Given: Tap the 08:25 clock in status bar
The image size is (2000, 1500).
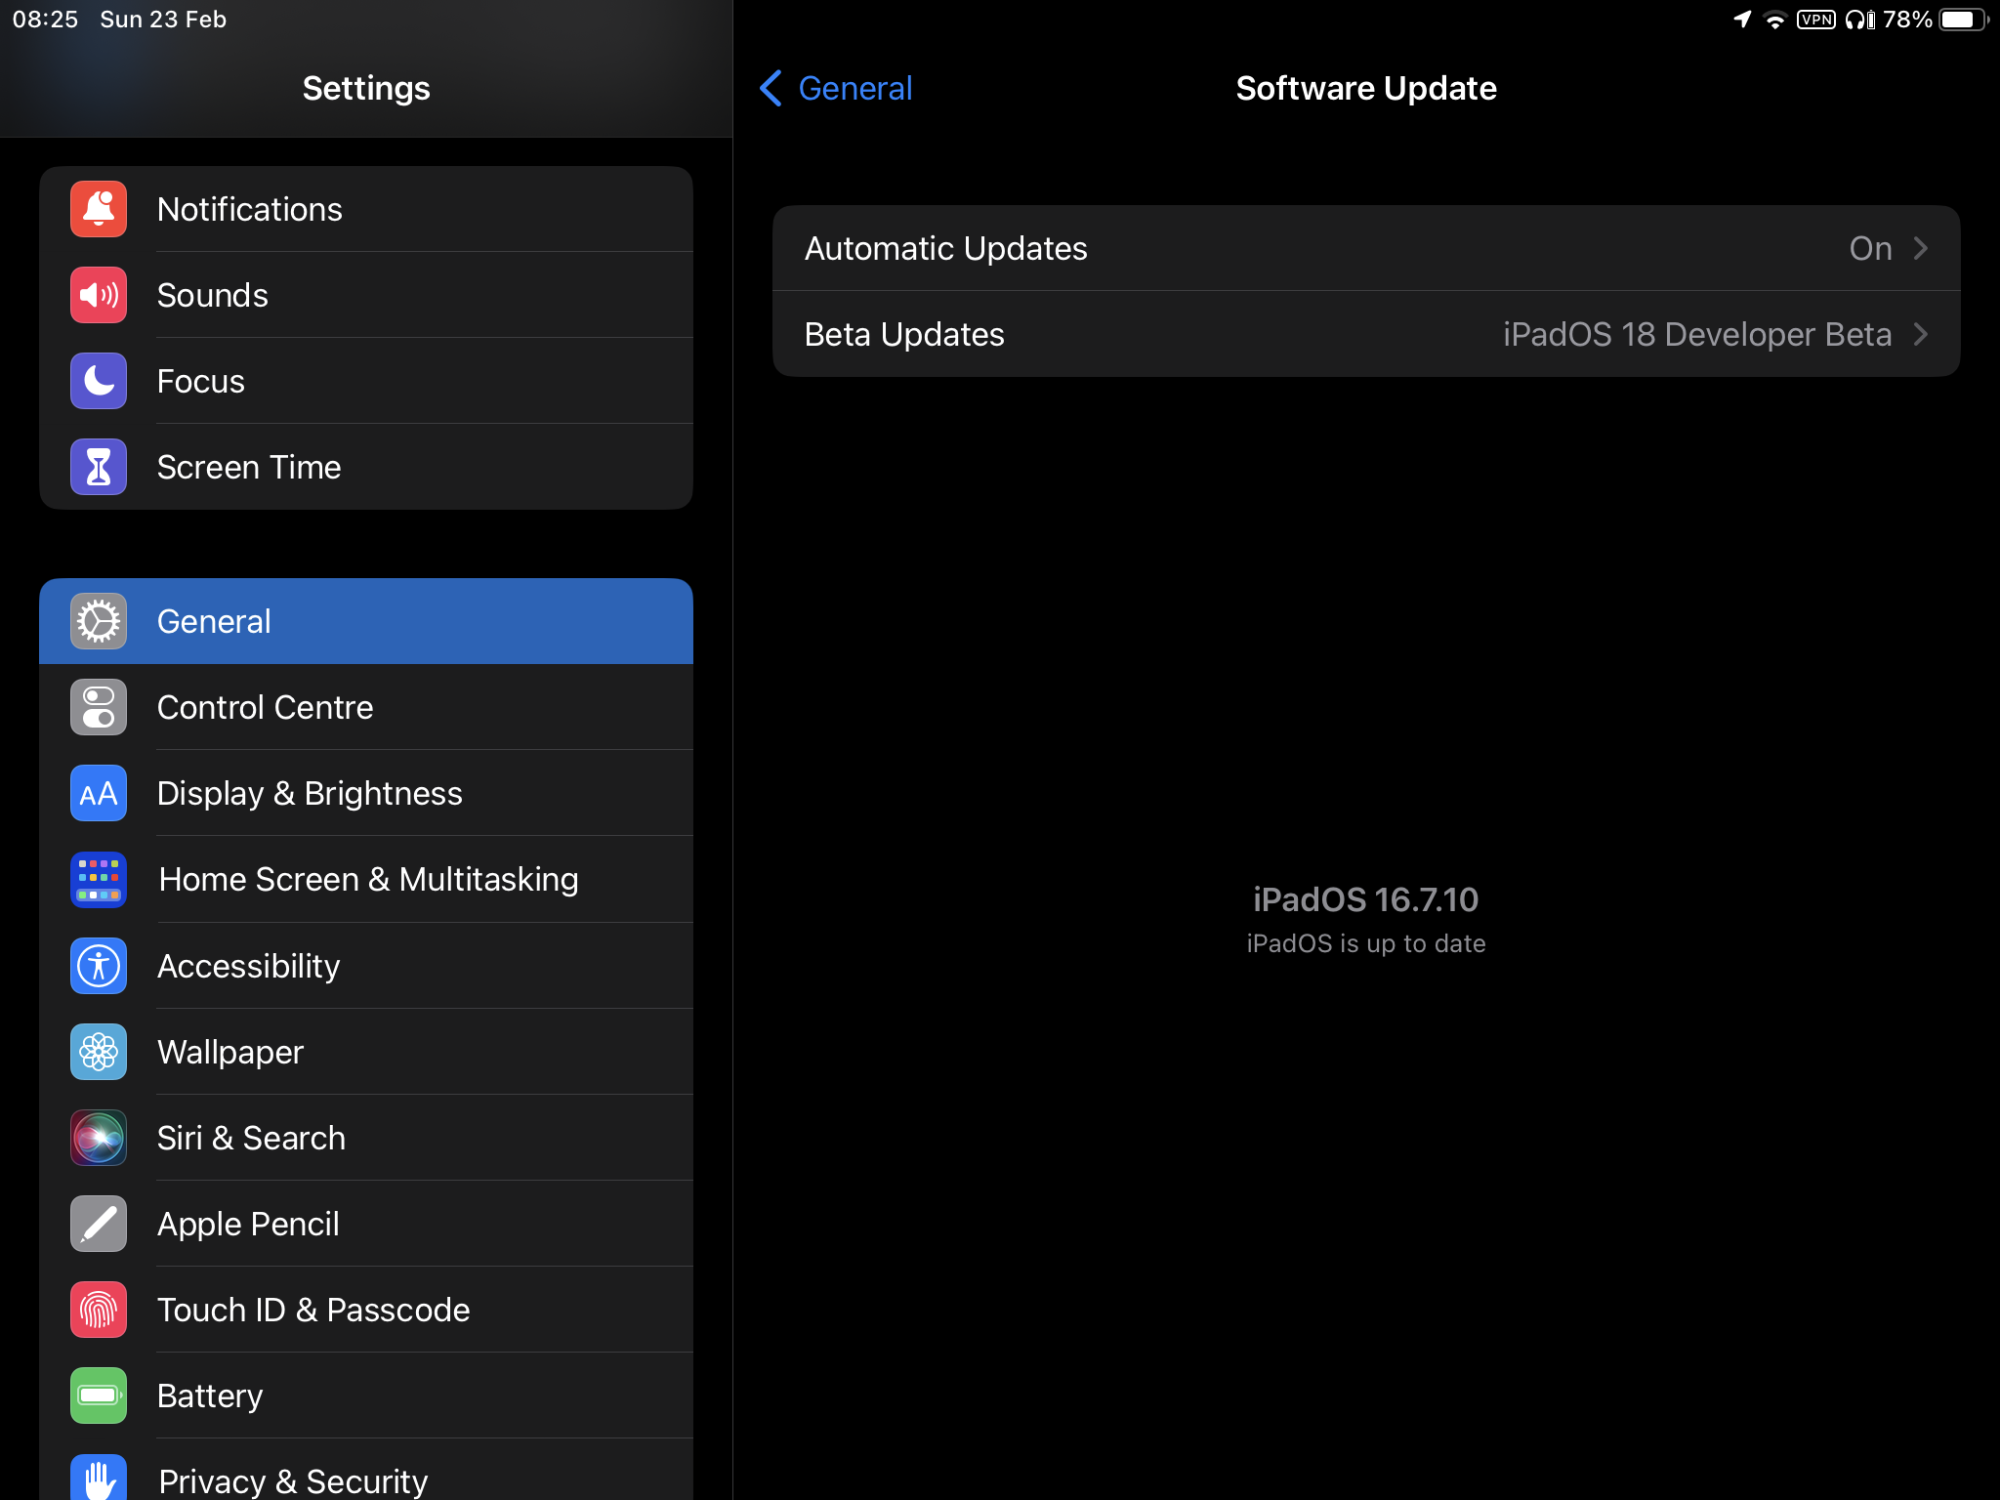Looking at the screenshot, I should click(45, 19).
